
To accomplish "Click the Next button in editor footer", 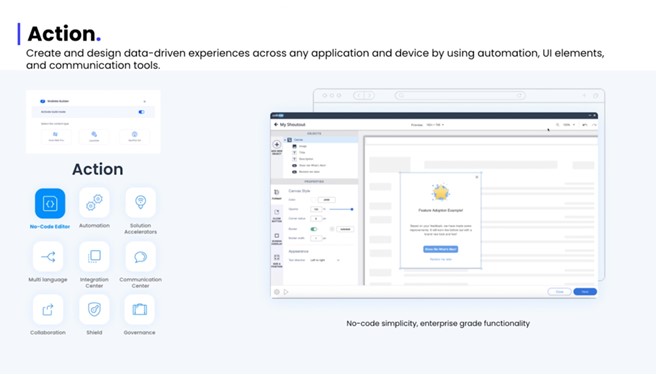I will pyautogui.click(x=585, y=292).
